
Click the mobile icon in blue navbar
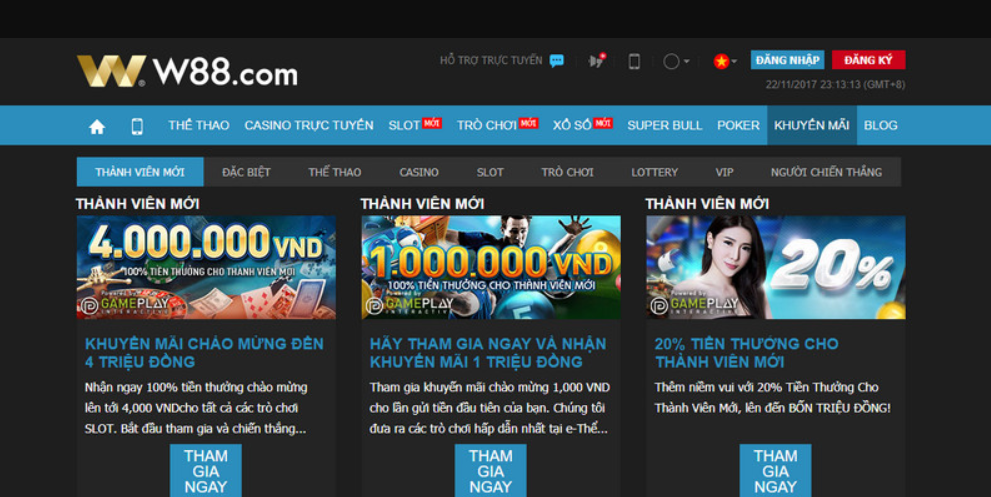coord(137,126)
